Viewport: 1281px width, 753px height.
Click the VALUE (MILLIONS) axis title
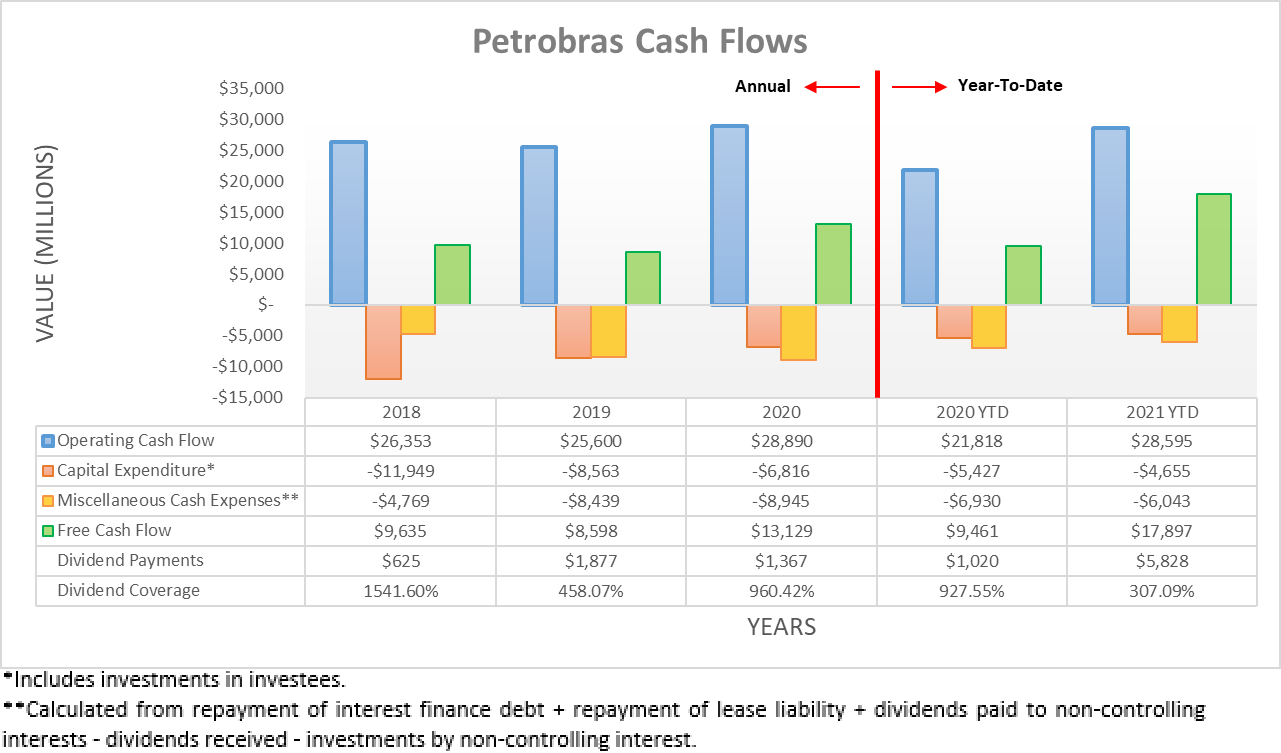click(45, 243)
